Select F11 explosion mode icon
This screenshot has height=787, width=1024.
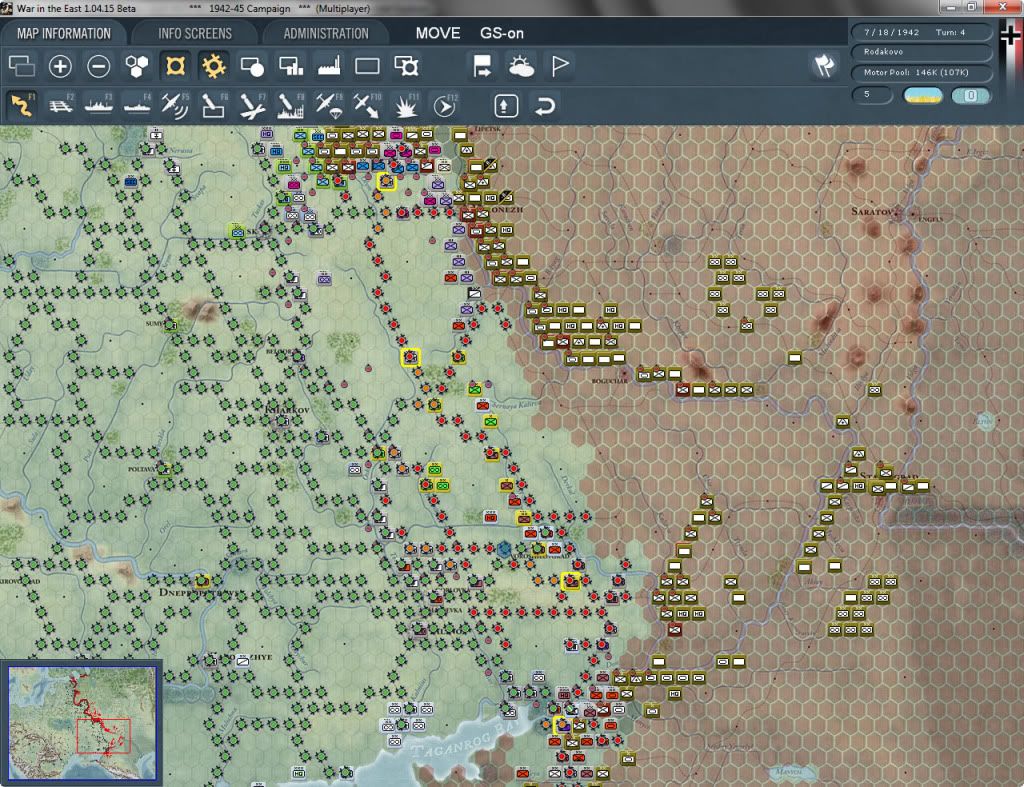[406, 105]
